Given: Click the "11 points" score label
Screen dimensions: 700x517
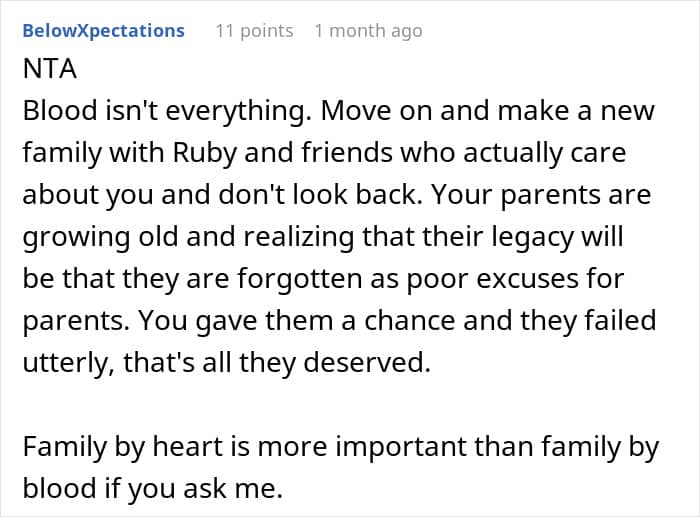Looking at the screenshot, I should point(254,31).
